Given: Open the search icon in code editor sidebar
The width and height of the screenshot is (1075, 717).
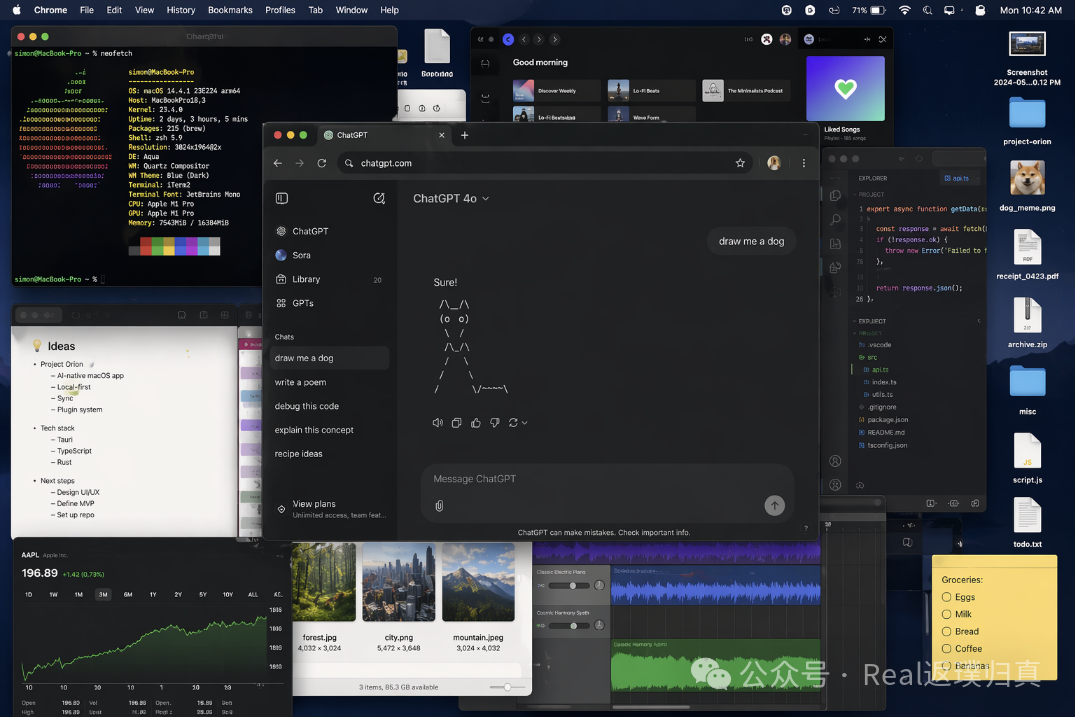Looking at the screenshot, I should coord(835,220).
